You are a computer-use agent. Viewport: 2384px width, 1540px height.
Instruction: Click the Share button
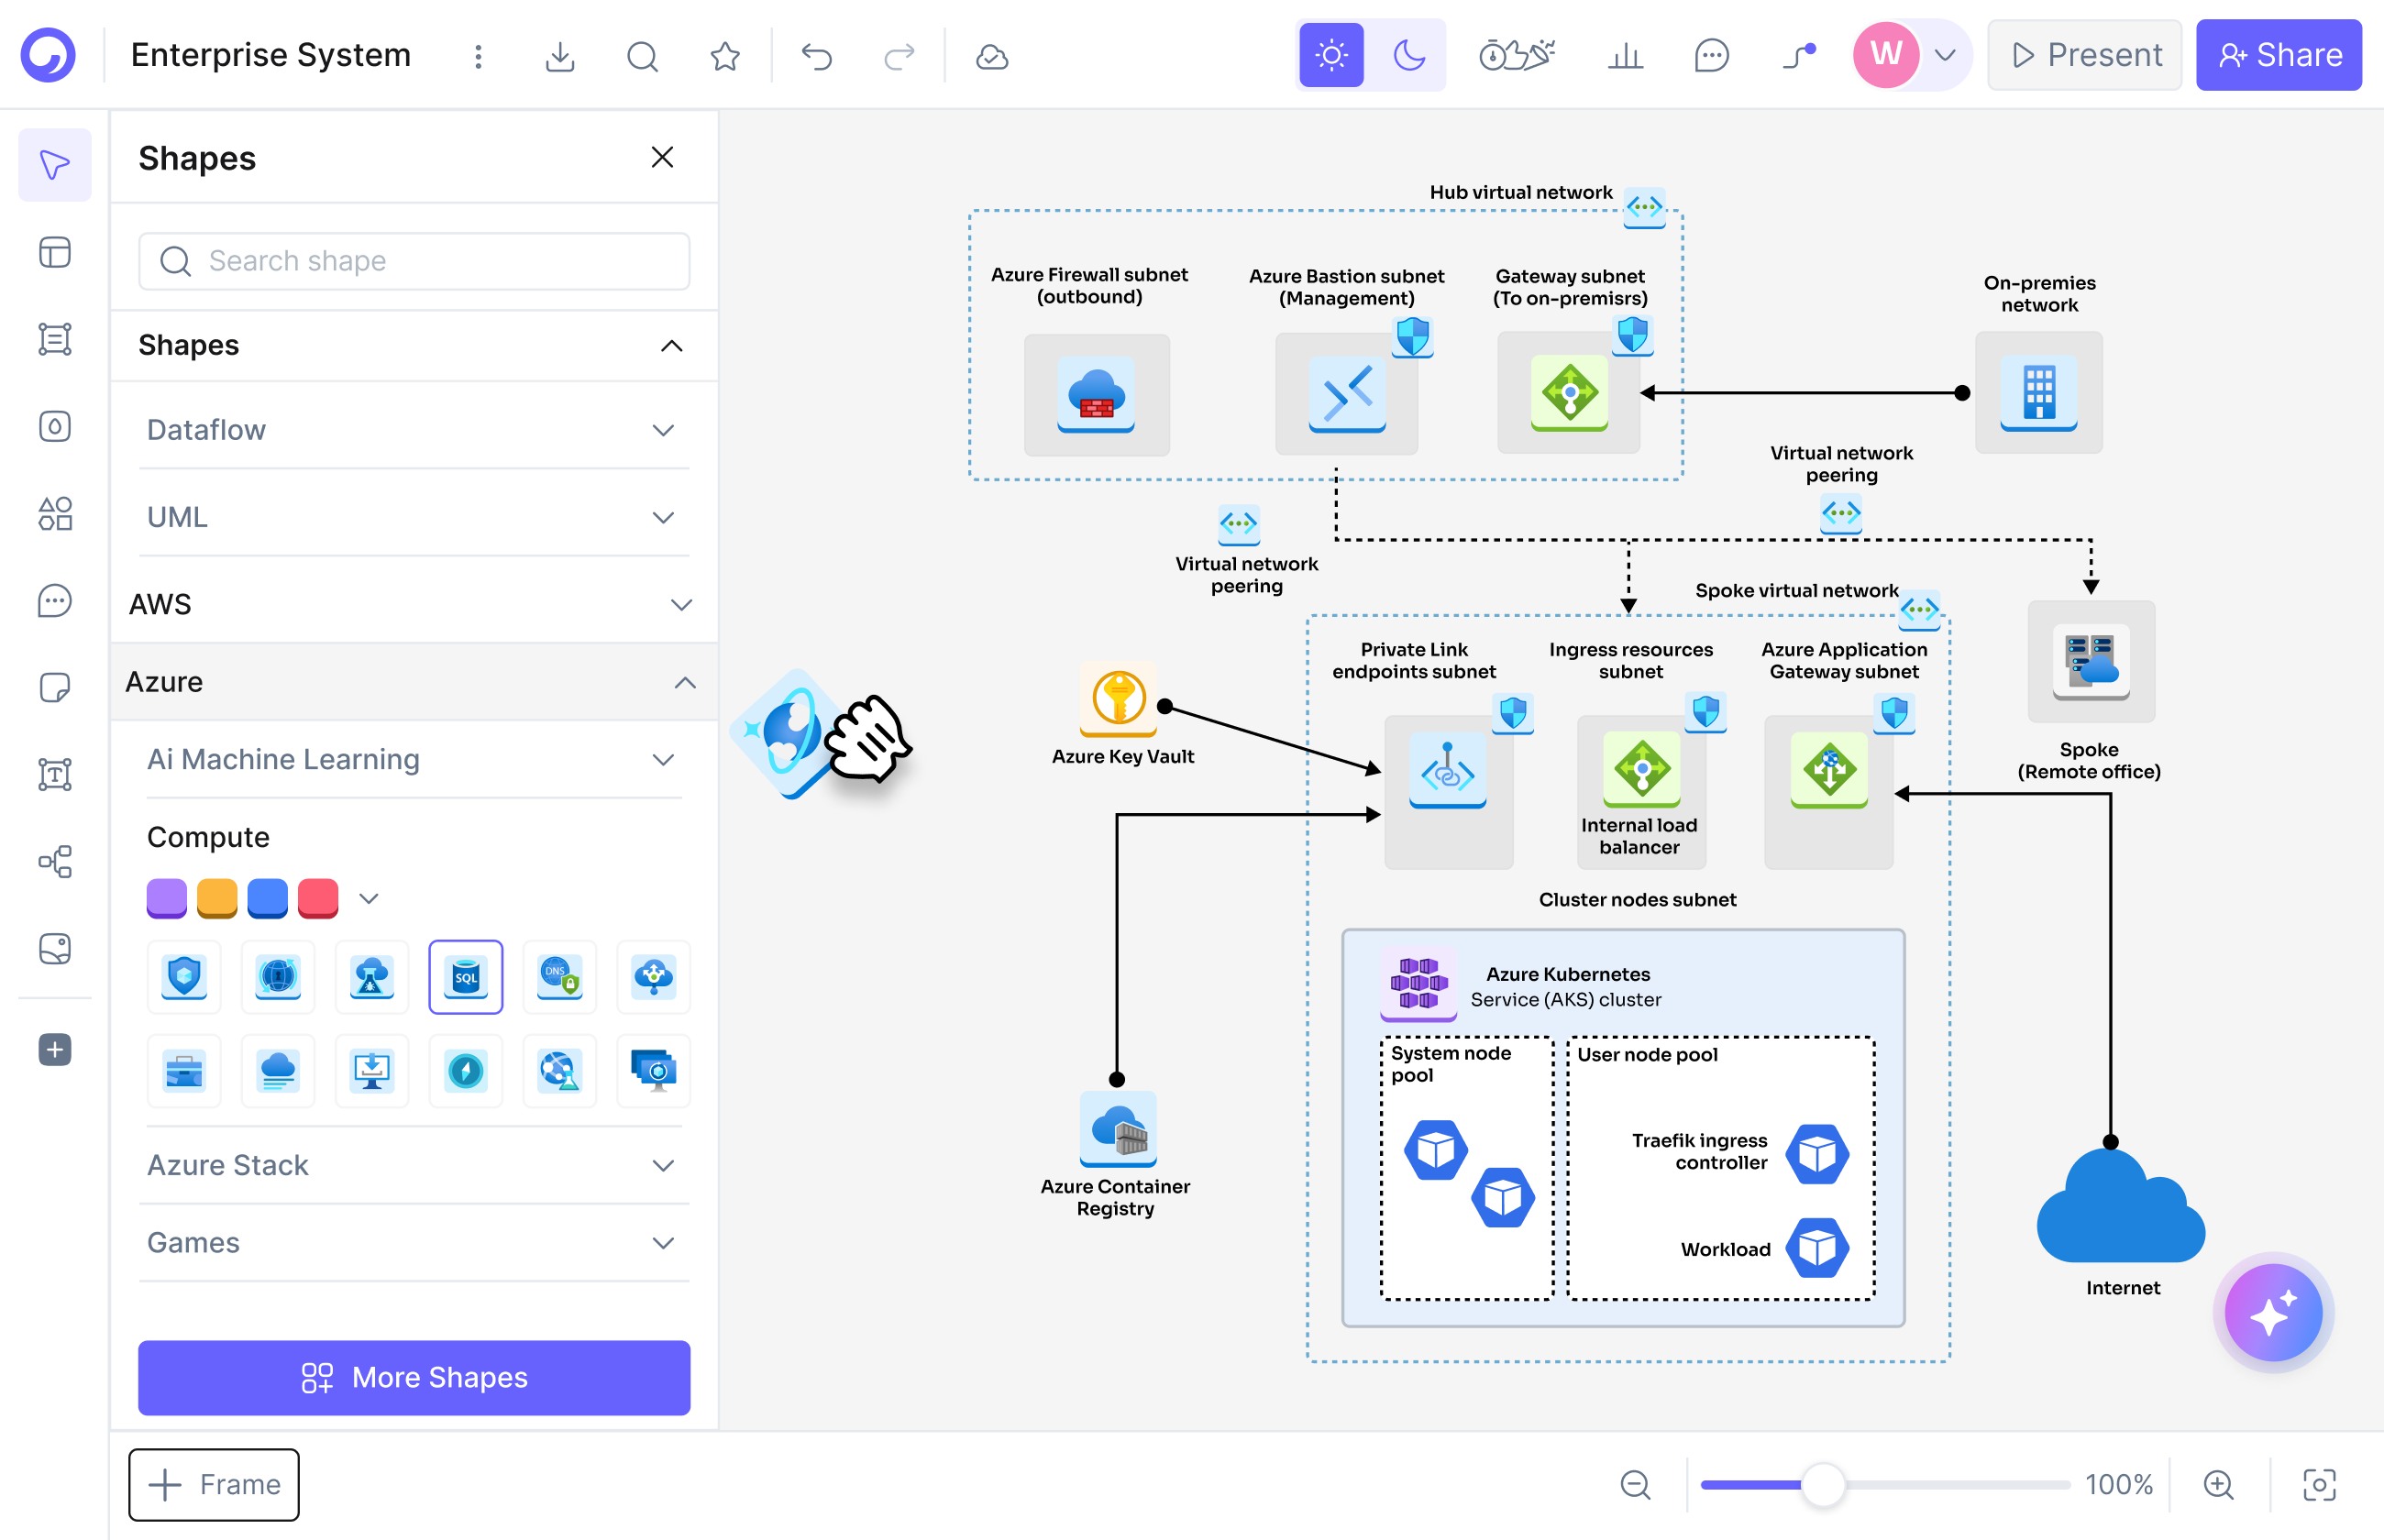point(2278,55)
